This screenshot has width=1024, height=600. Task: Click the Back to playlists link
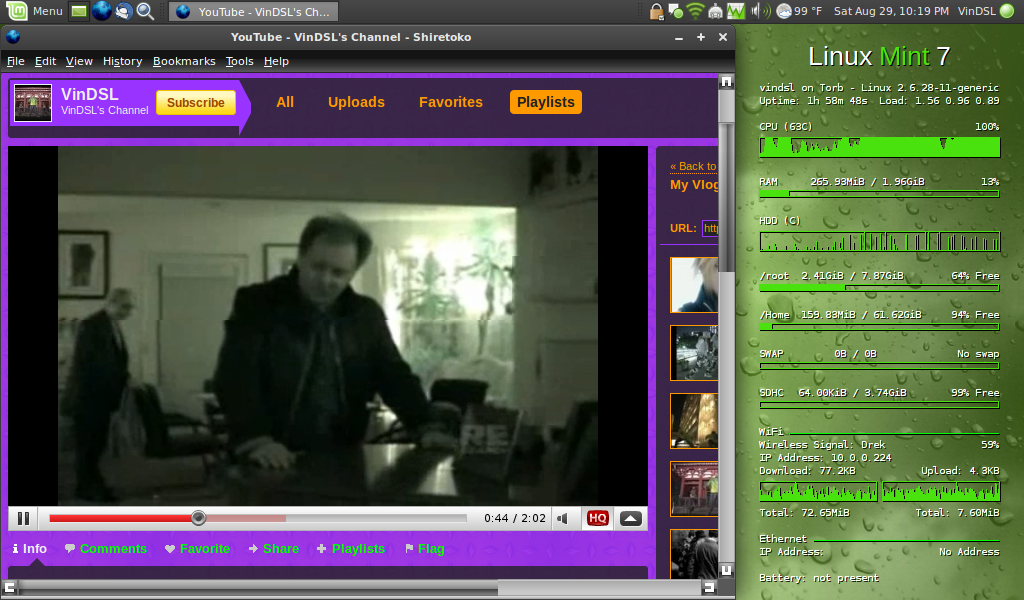point(694,166)
